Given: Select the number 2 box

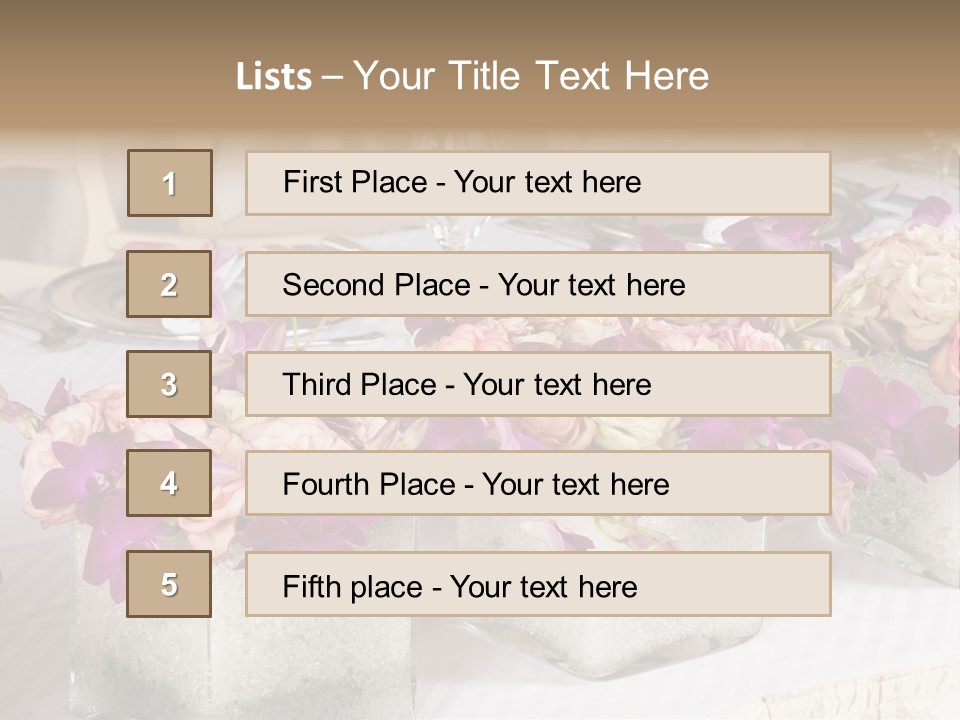Looking at the screenshot, I should click(x=170, y=284).
